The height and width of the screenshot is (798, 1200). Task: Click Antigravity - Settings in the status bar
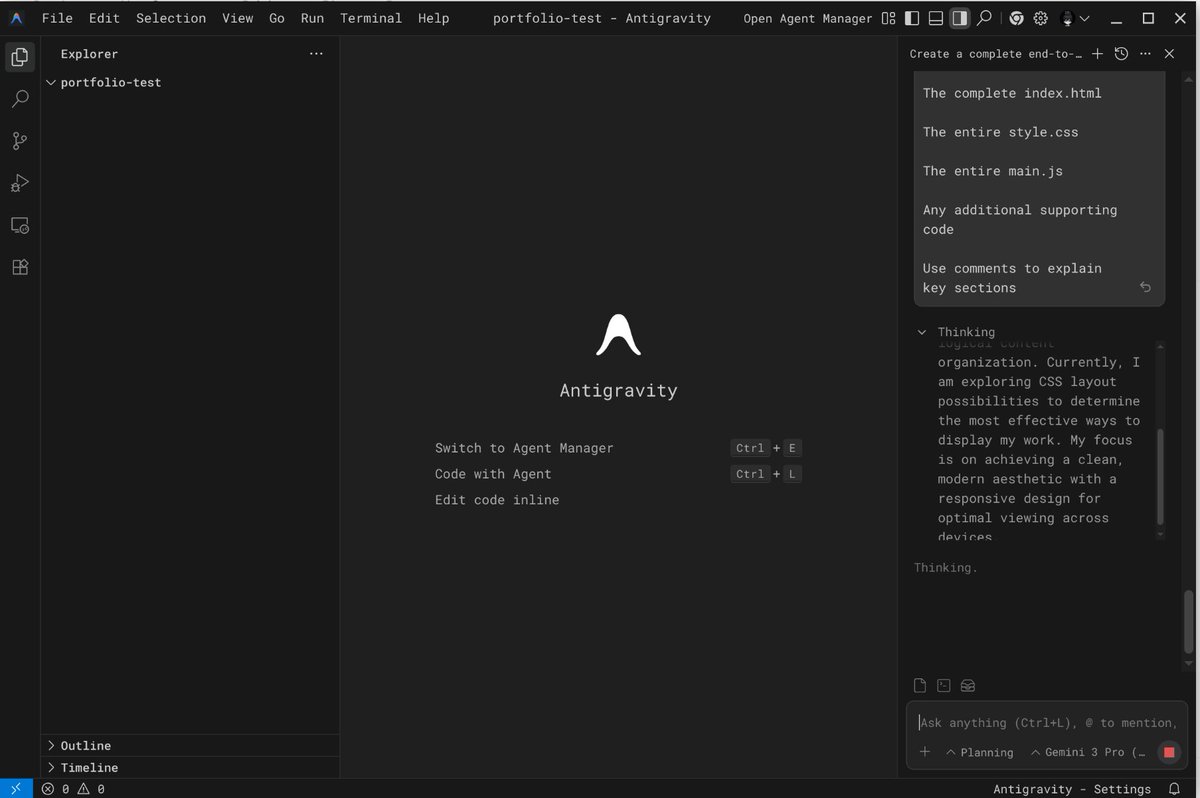click(x=1072, y=789)
